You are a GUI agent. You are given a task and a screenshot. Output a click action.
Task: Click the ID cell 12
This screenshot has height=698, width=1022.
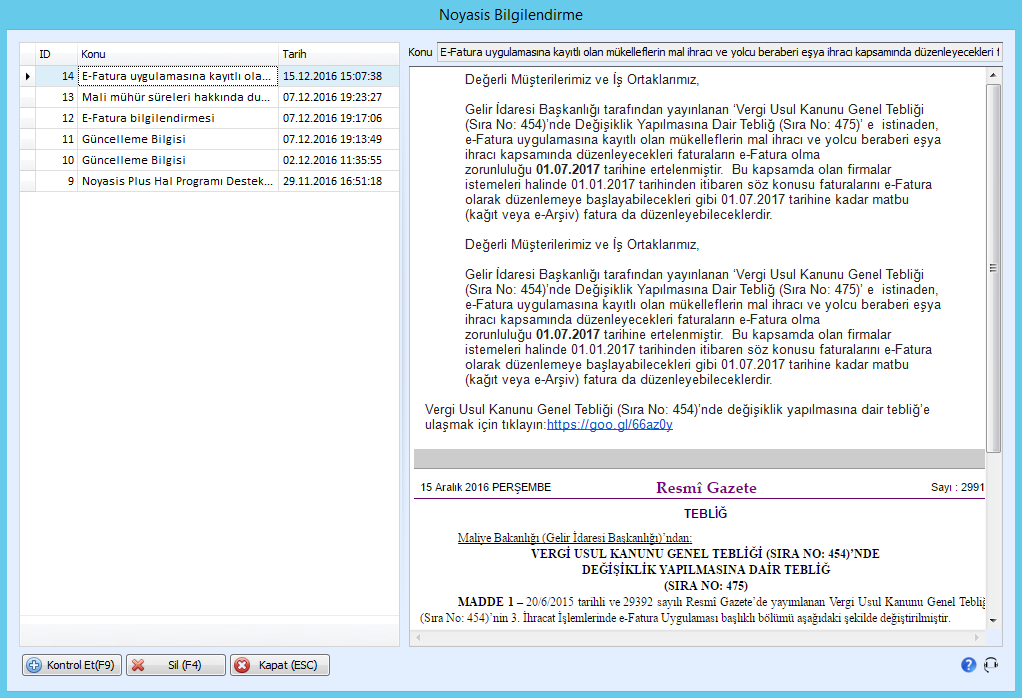point(56,118)
